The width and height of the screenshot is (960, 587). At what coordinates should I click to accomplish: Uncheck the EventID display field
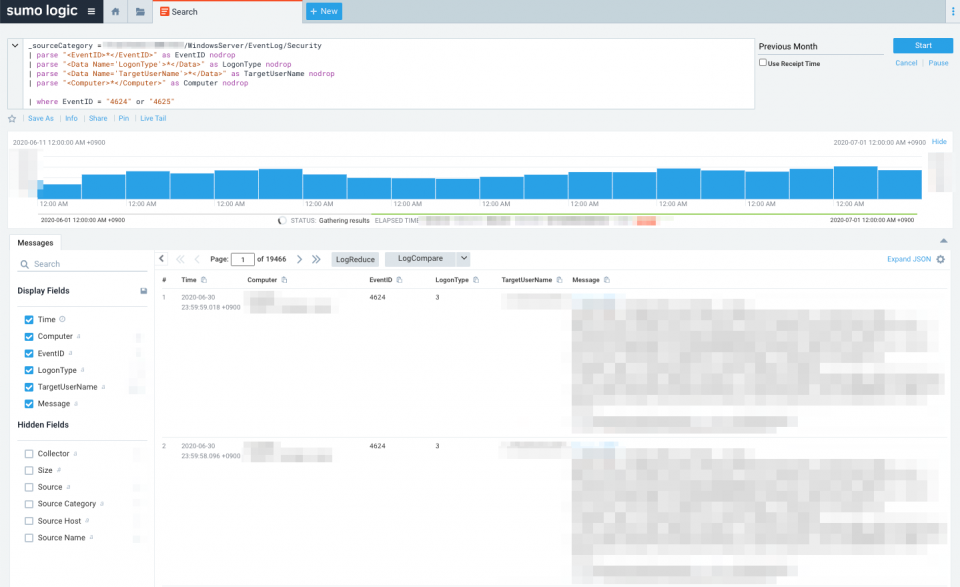(29, 353)
